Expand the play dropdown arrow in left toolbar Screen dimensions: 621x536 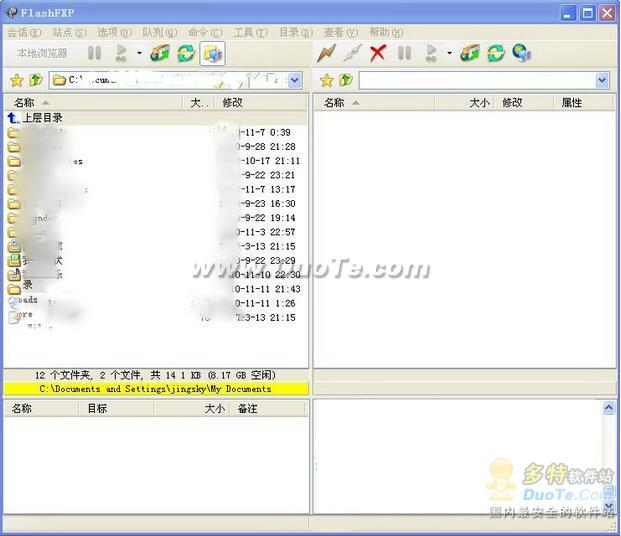139,53
